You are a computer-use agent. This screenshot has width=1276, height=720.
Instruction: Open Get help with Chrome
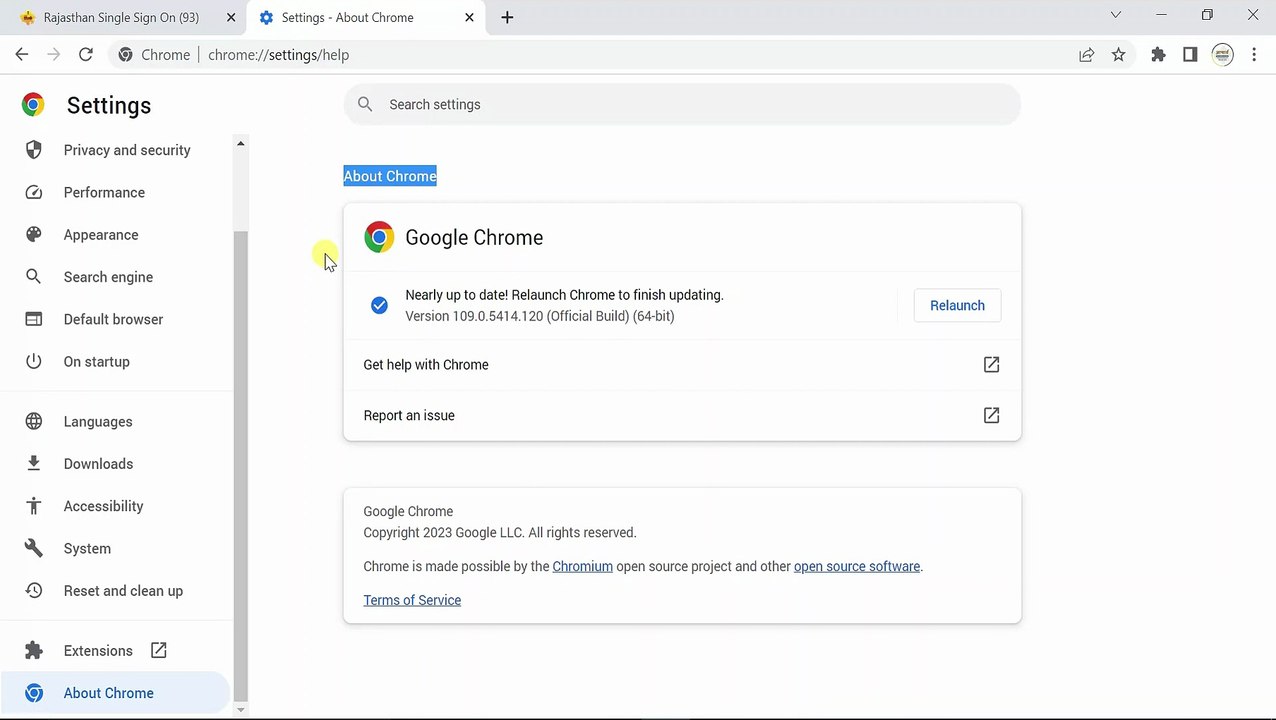(682, 365)
